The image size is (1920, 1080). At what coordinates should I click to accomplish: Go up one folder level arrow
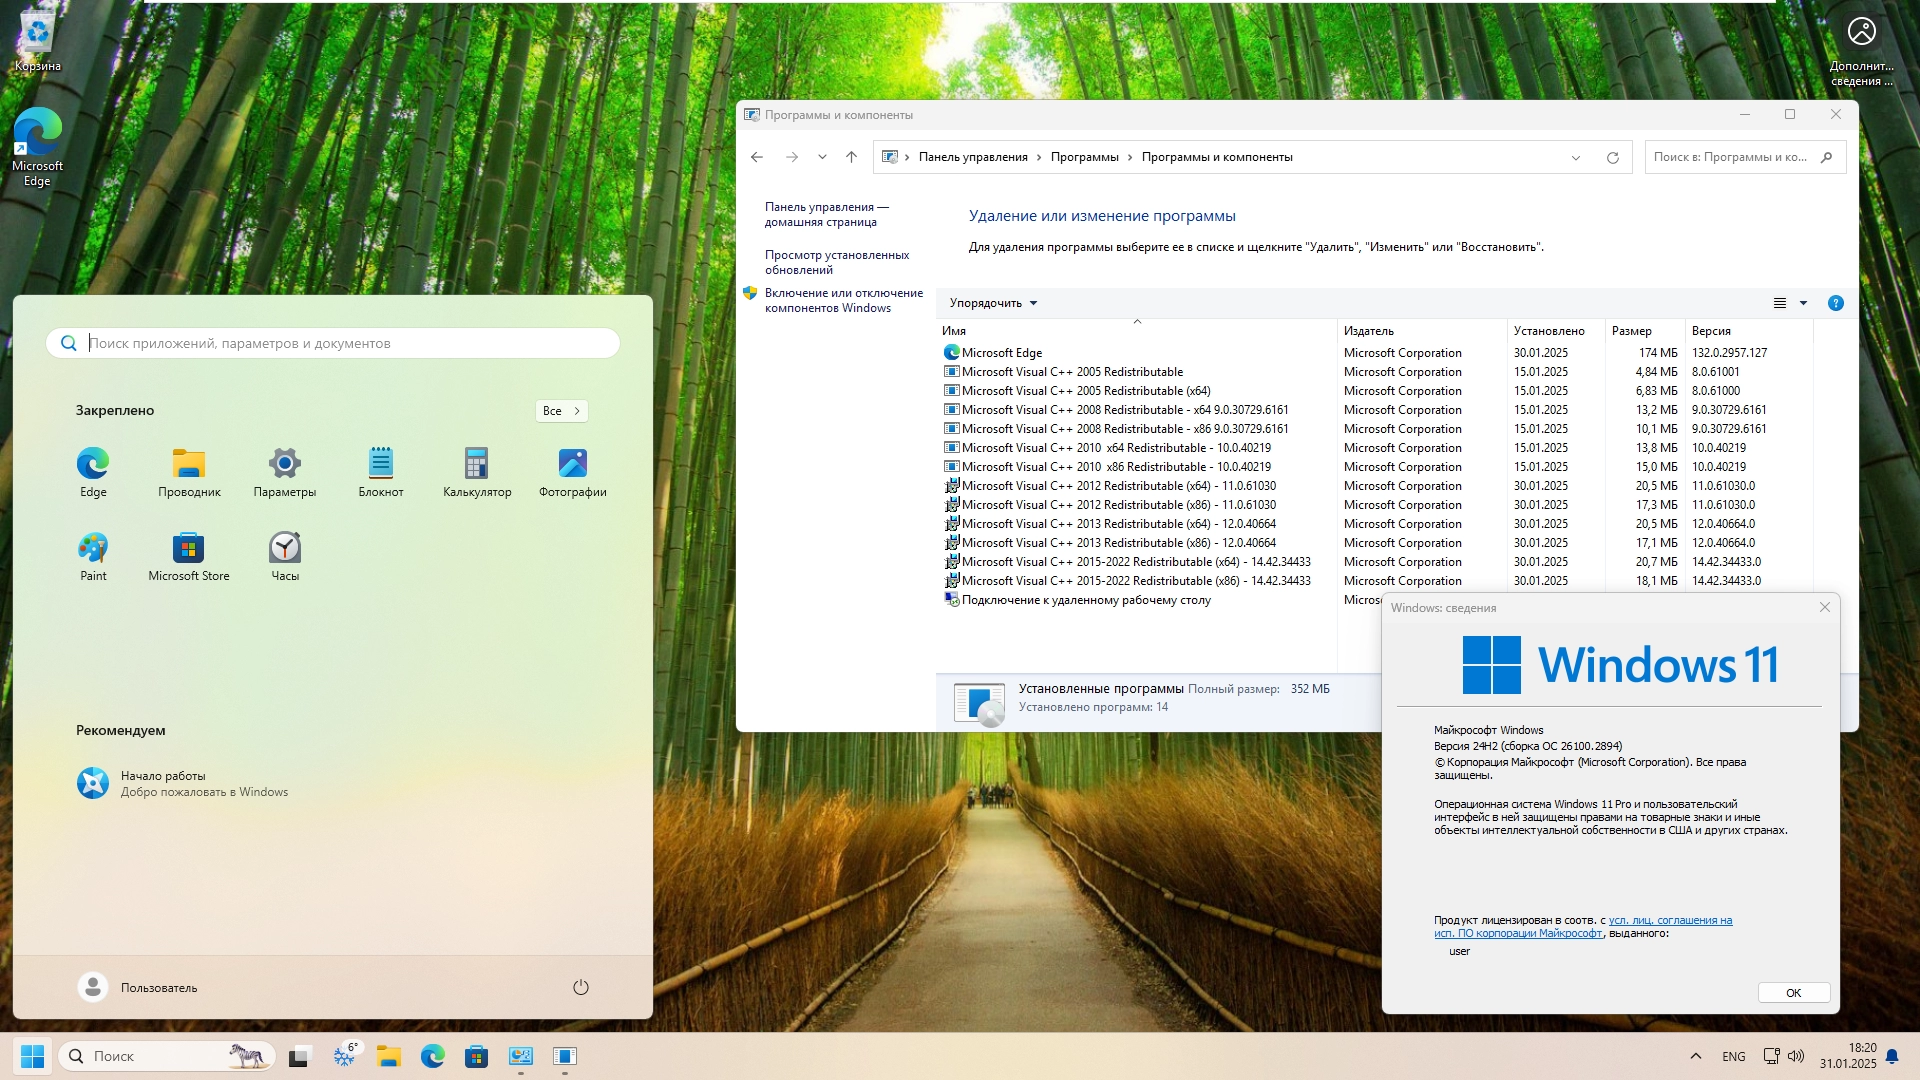(851, 157)
